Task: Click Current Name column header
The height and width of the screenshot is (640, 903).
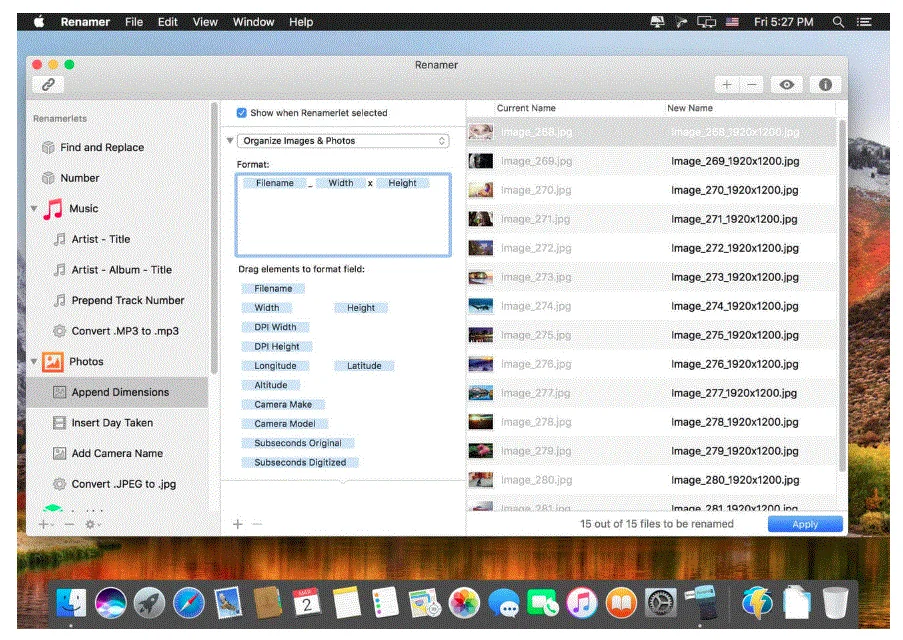Action: [x=526, y=108]
